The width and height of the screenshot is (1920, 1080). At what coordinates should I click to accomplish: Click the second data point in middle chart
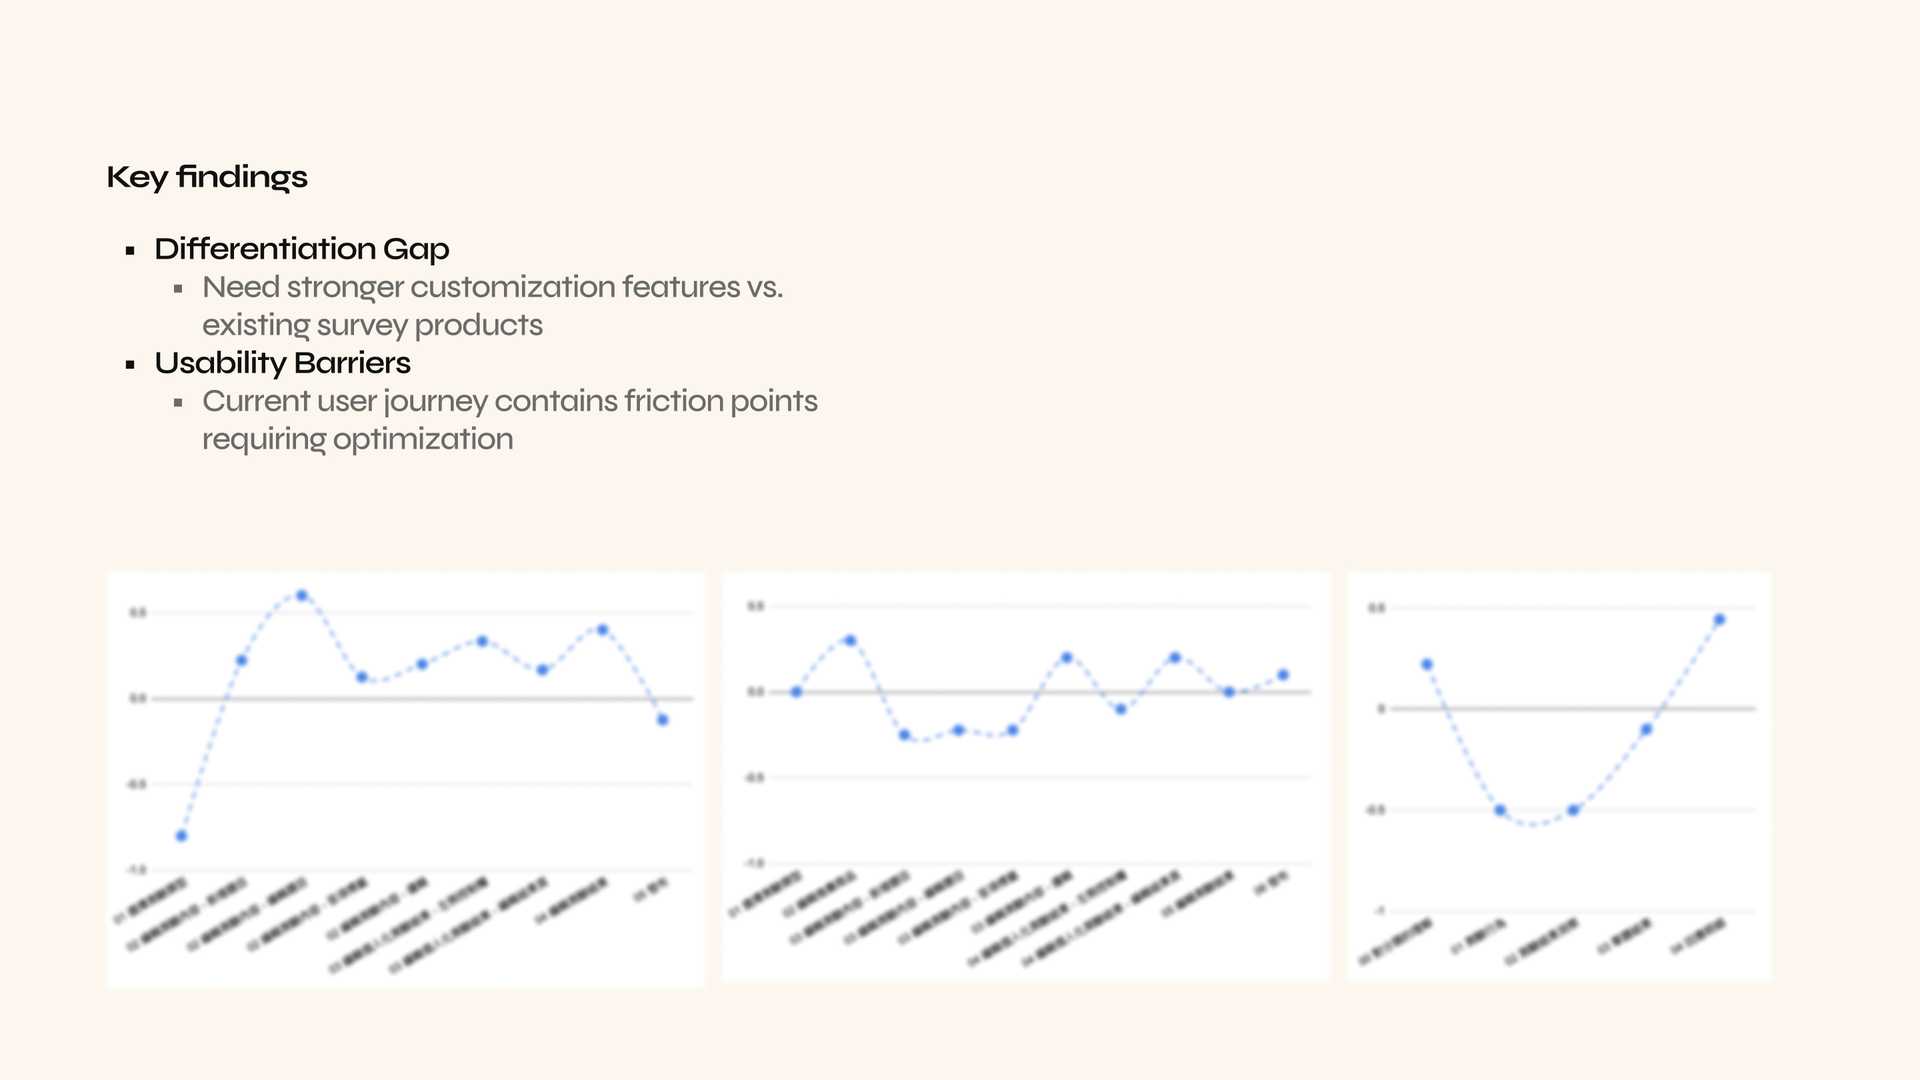point(850,640)
